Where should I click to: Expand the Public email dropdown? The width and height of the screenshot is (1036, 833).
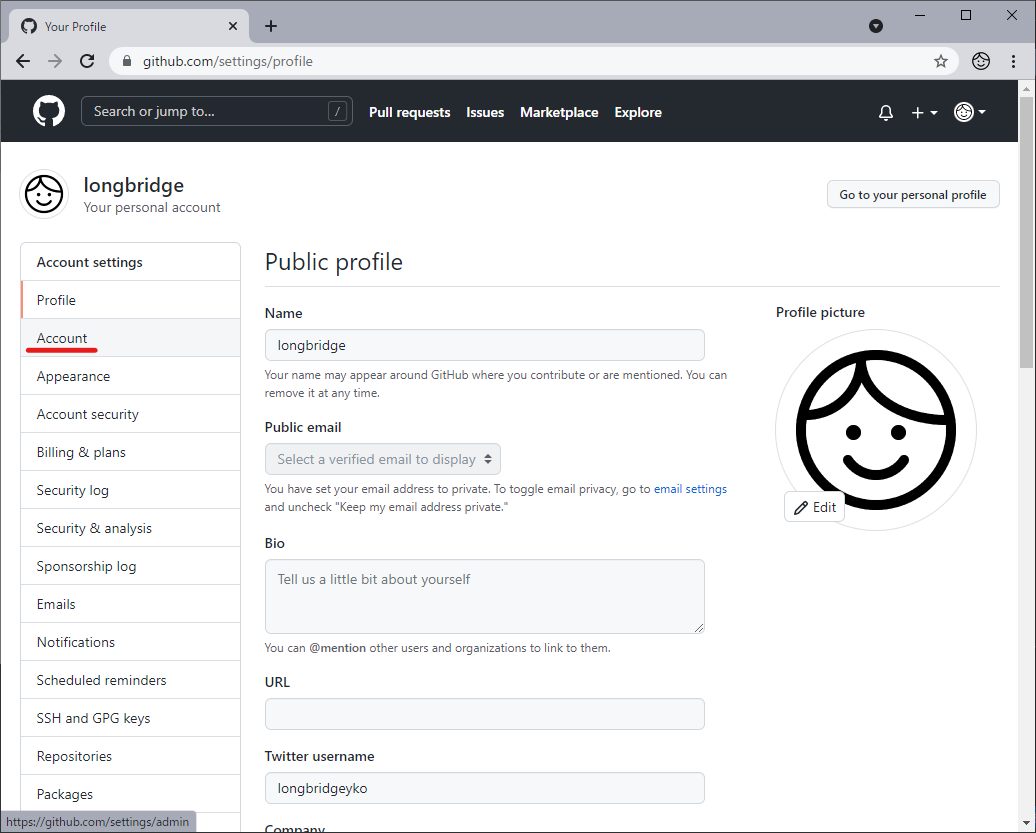point(383,459)
